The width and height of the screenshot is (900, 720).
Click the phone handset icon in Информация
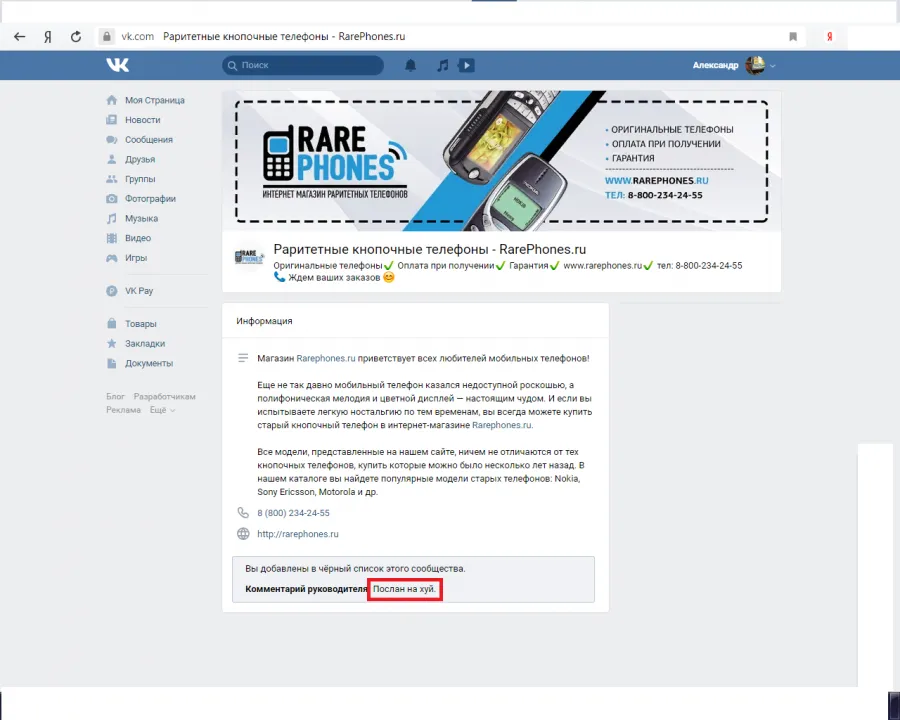coord(243,513)
